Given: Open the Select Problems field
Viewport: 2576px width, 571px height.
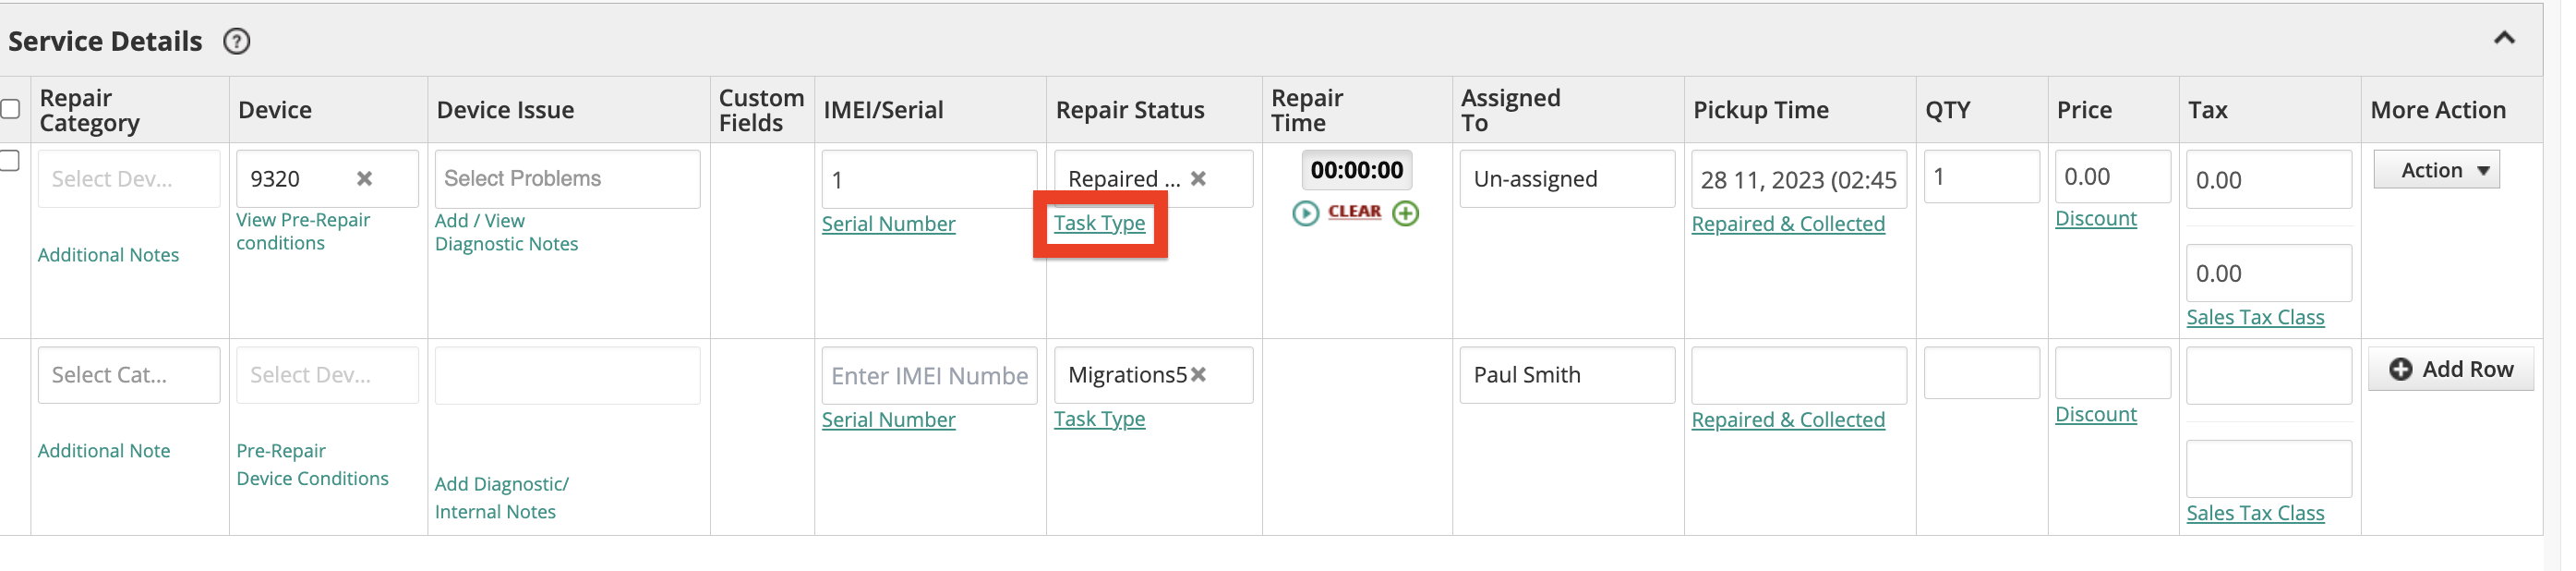Looking at the screenshot, I should pyautogui.click(x=567, y=179).
